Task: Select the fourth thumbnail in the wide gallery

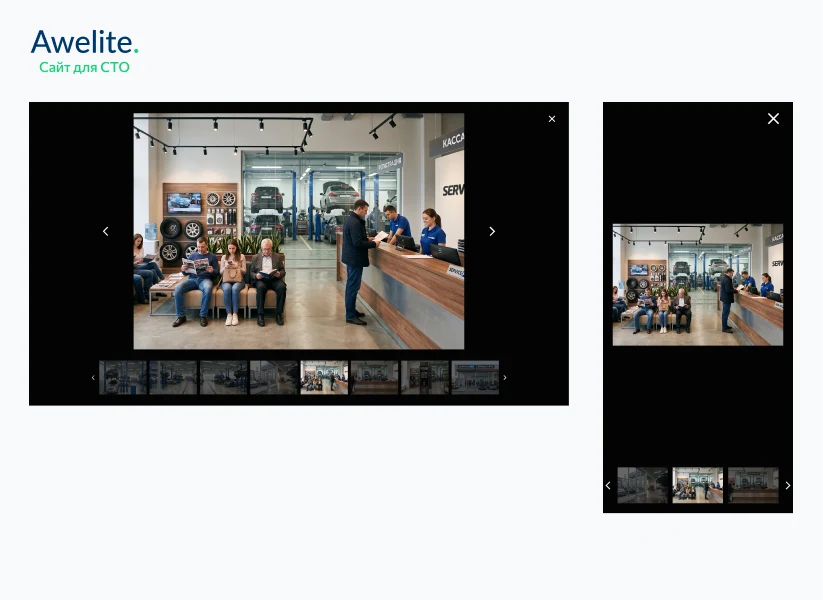Action: (274, 377)
